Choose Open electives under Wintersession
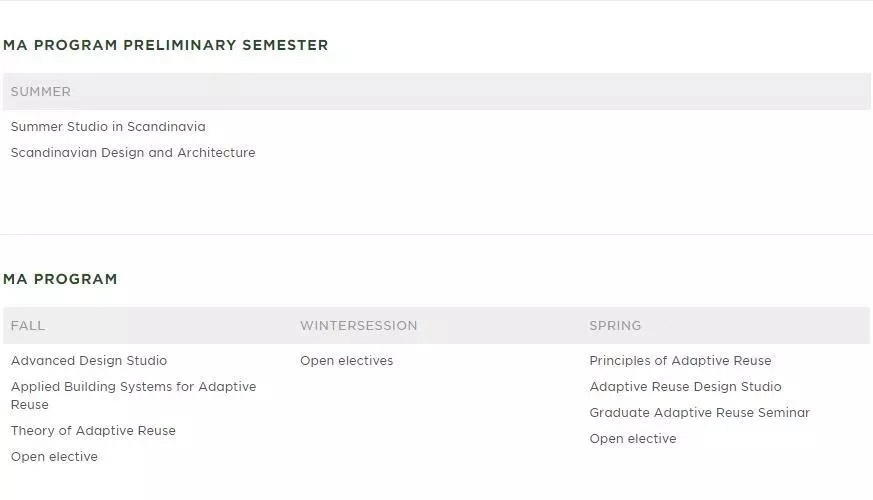873x500 pixels. 347,361
